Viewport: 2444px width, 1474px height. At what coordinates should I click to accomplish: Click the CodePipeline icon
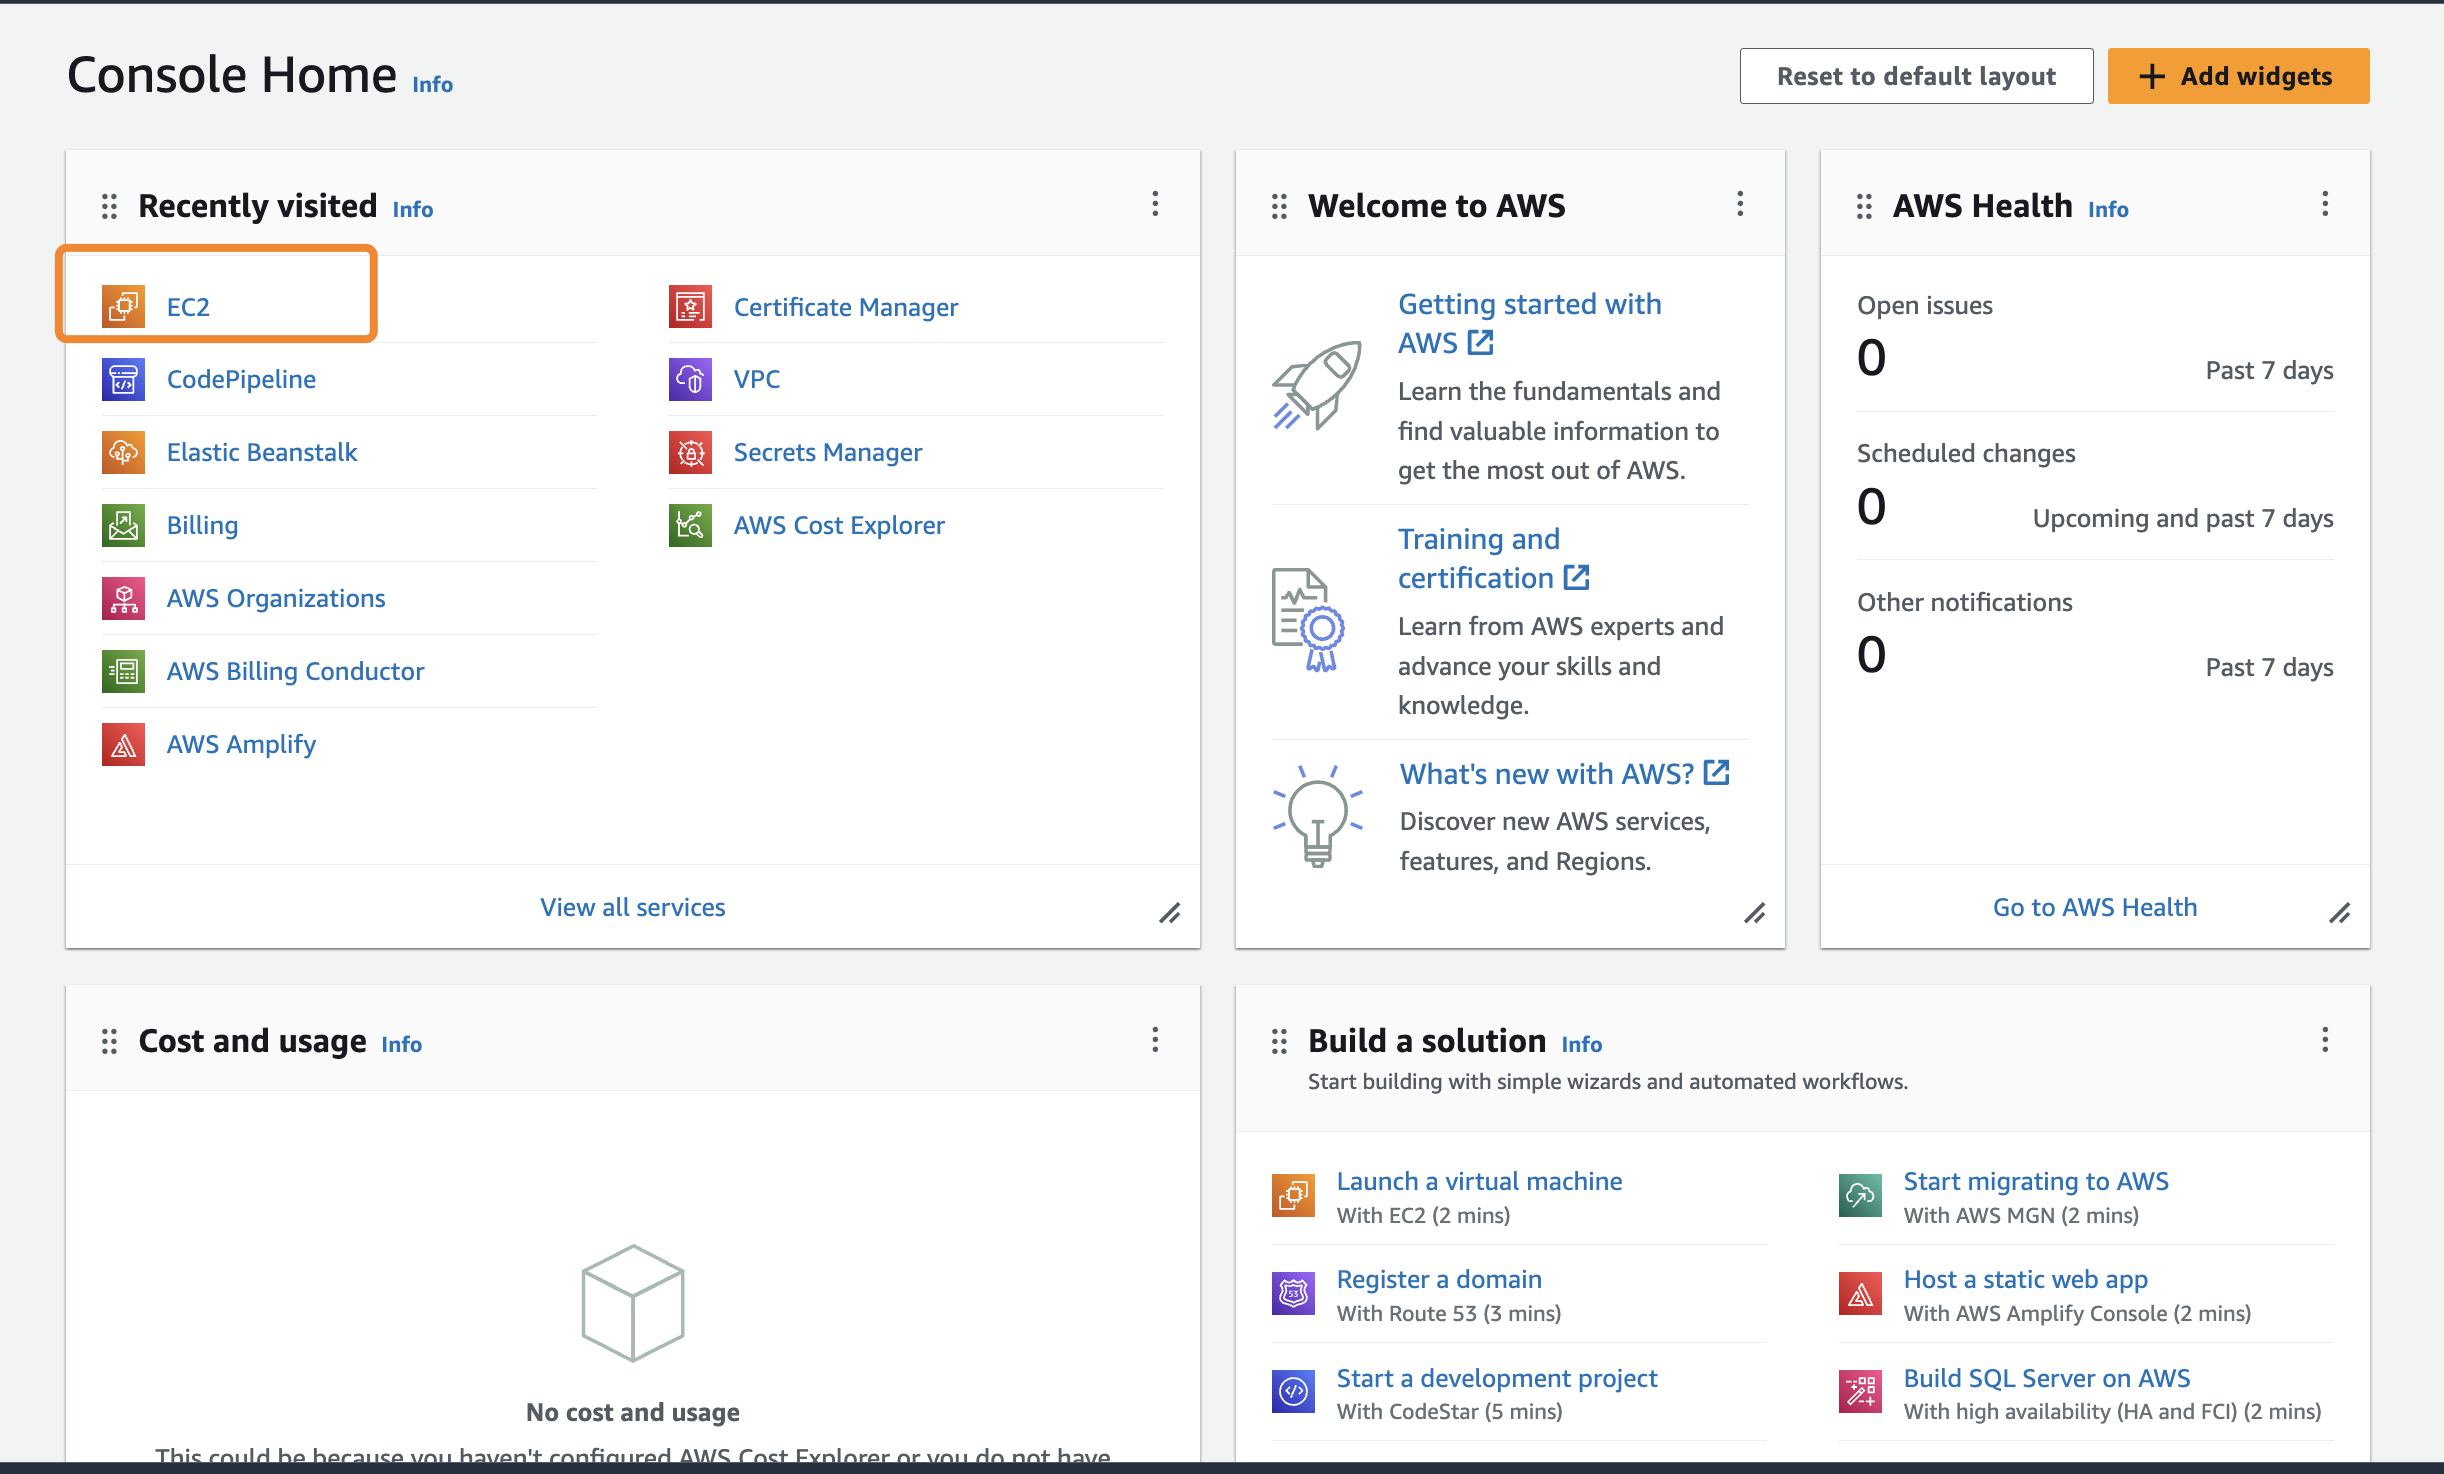(x=123, y=379)
